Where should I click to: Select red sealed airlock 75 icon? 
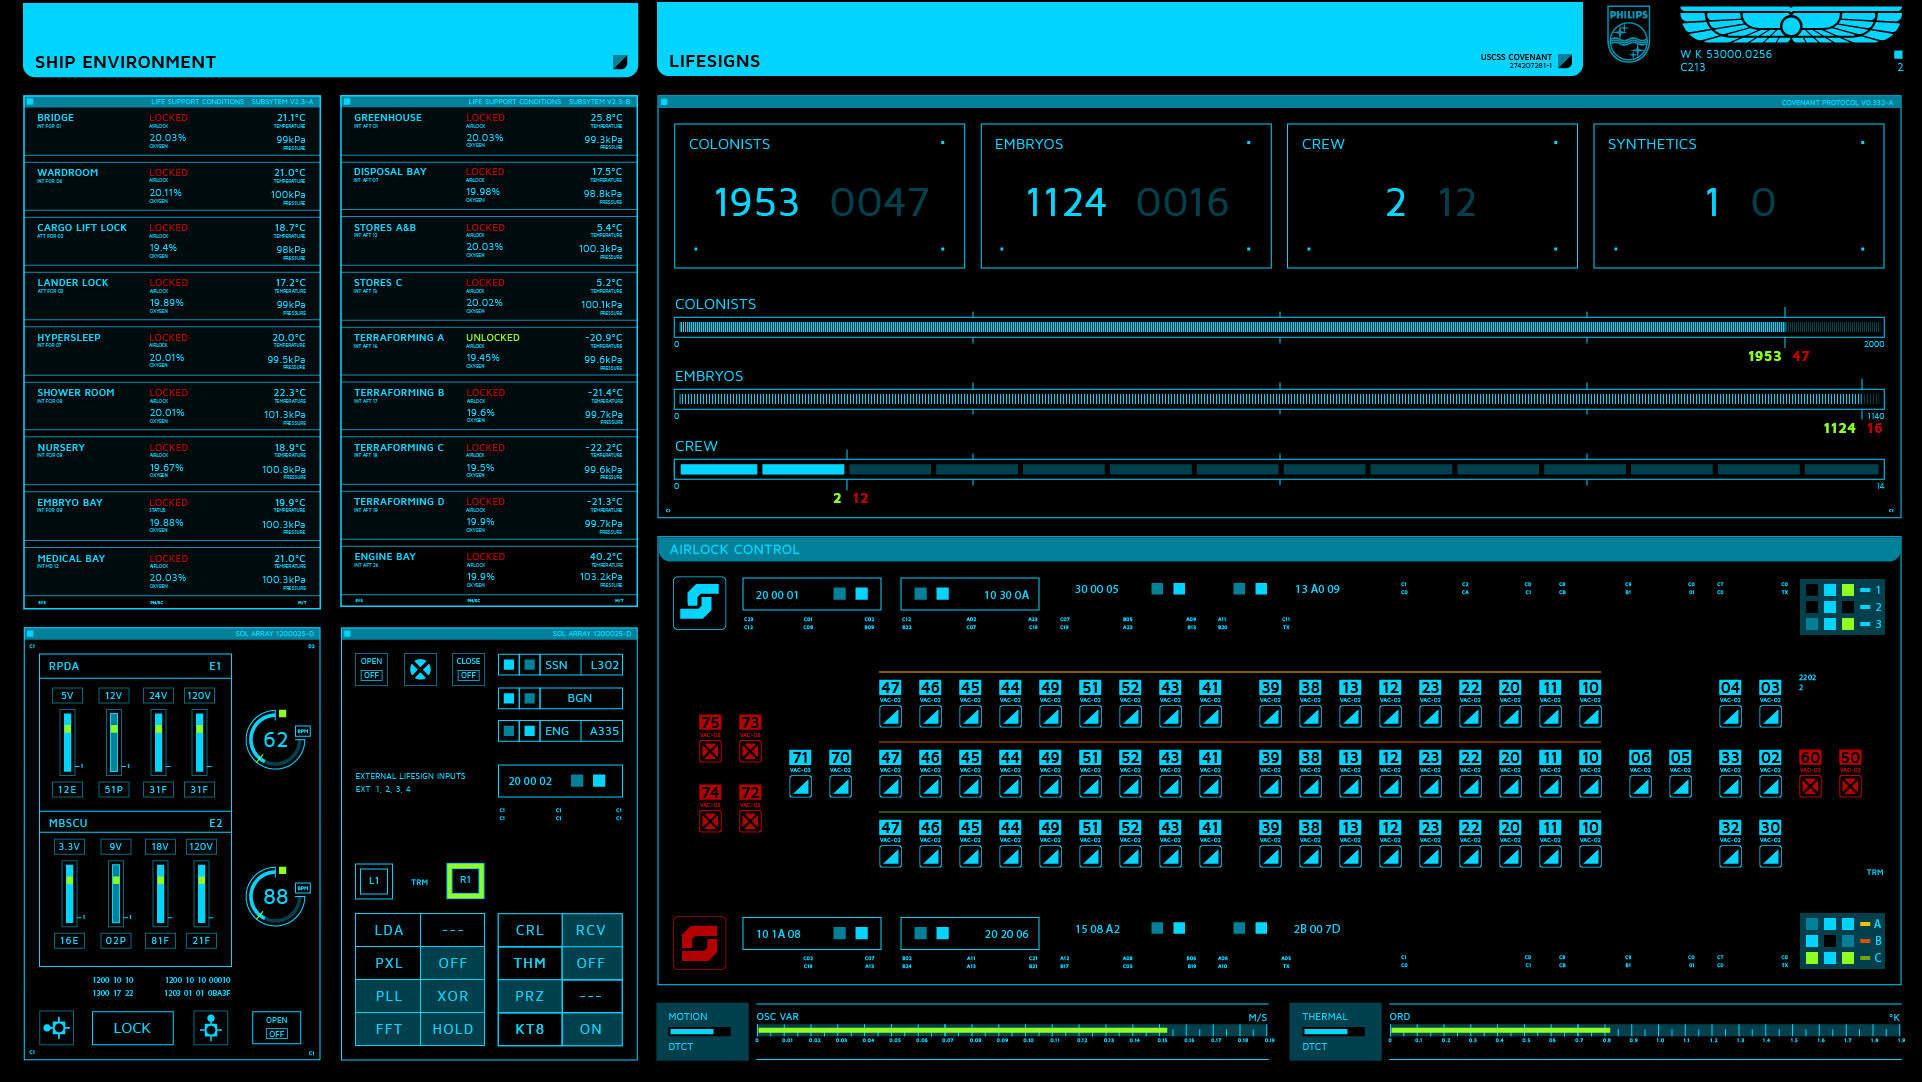click(710, 751)
